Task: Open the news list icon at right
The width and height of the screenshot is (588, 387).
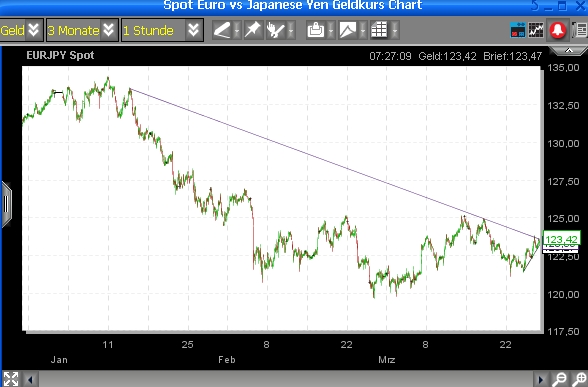Action: pyautogui.click(x=580, y=30)
